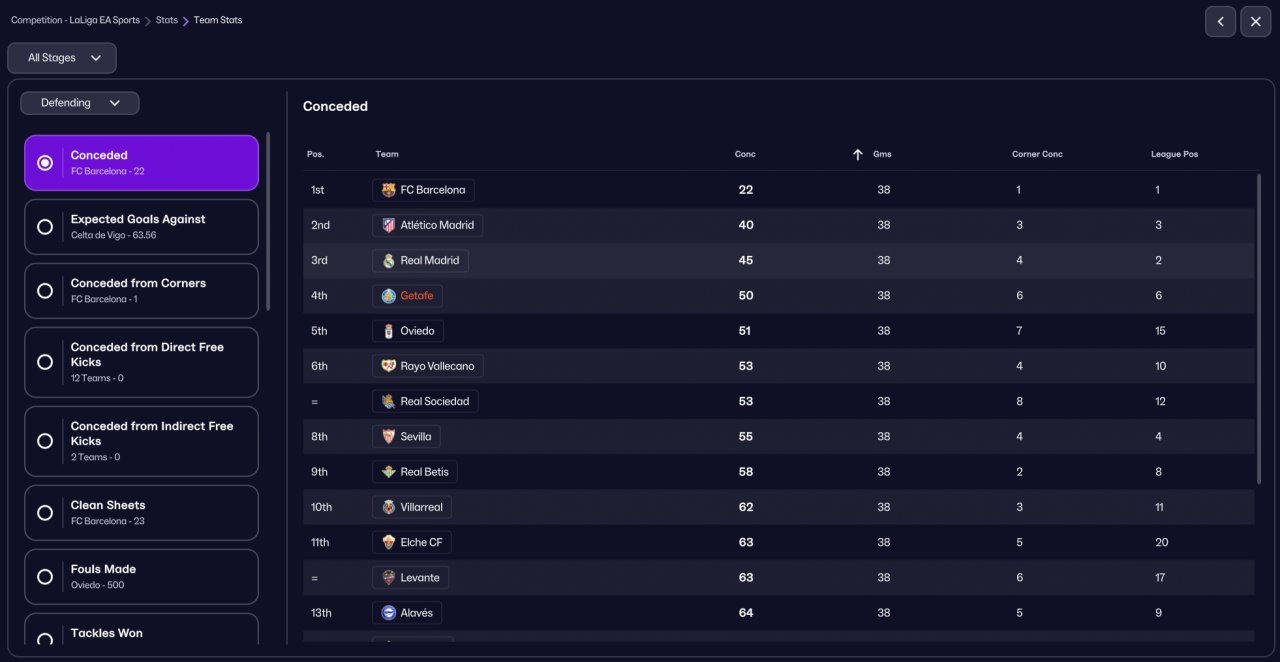Click the Real Madrid crest icon
The image size is (1280, 662).
(x=389, y=261)
